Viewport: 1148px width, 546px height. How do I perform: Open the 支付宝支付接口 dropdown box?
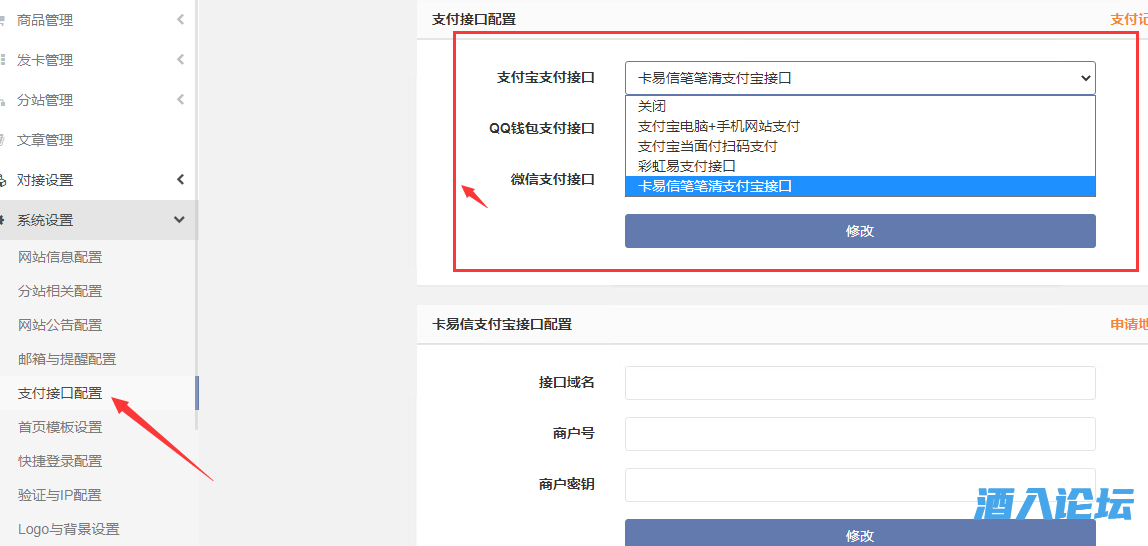860,78
